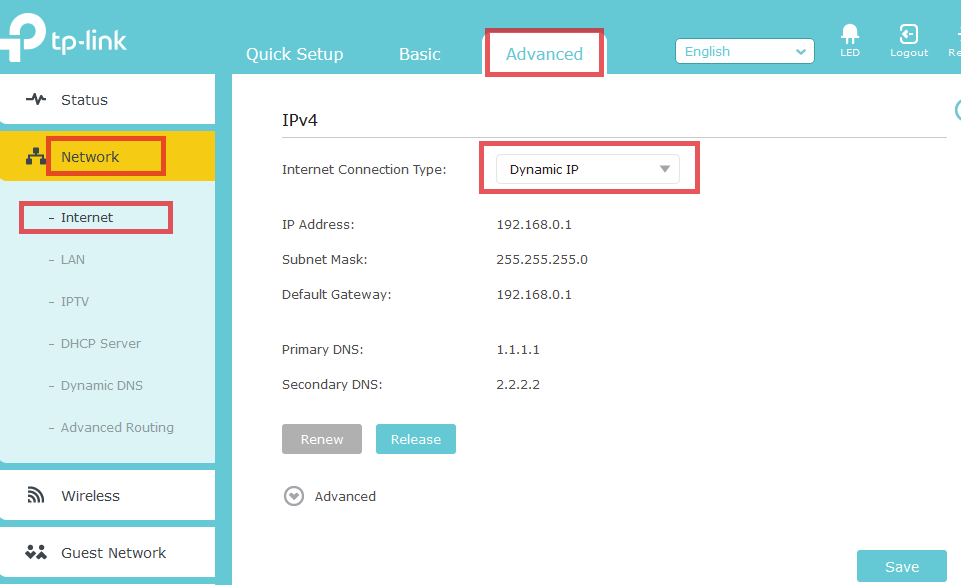Open the DHCP Server settings page
This screenshot has height=585, width=963.
pos(99,343)
